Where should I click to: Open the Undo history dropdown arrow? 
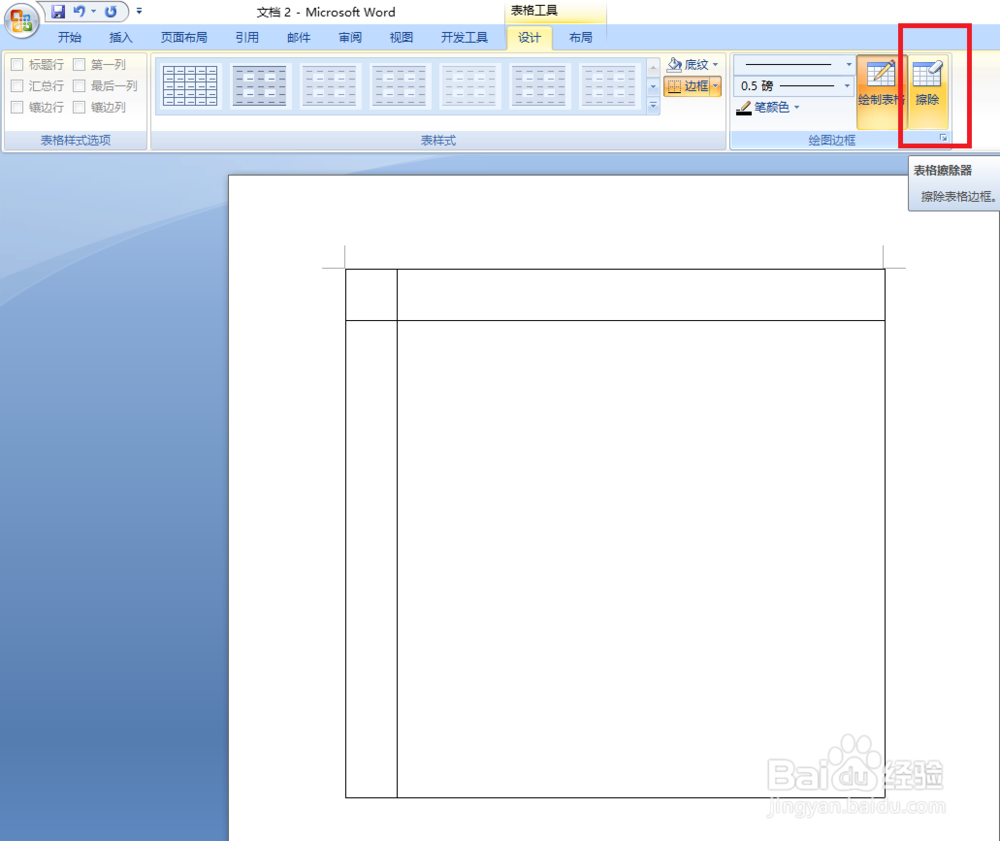point(94,11)
